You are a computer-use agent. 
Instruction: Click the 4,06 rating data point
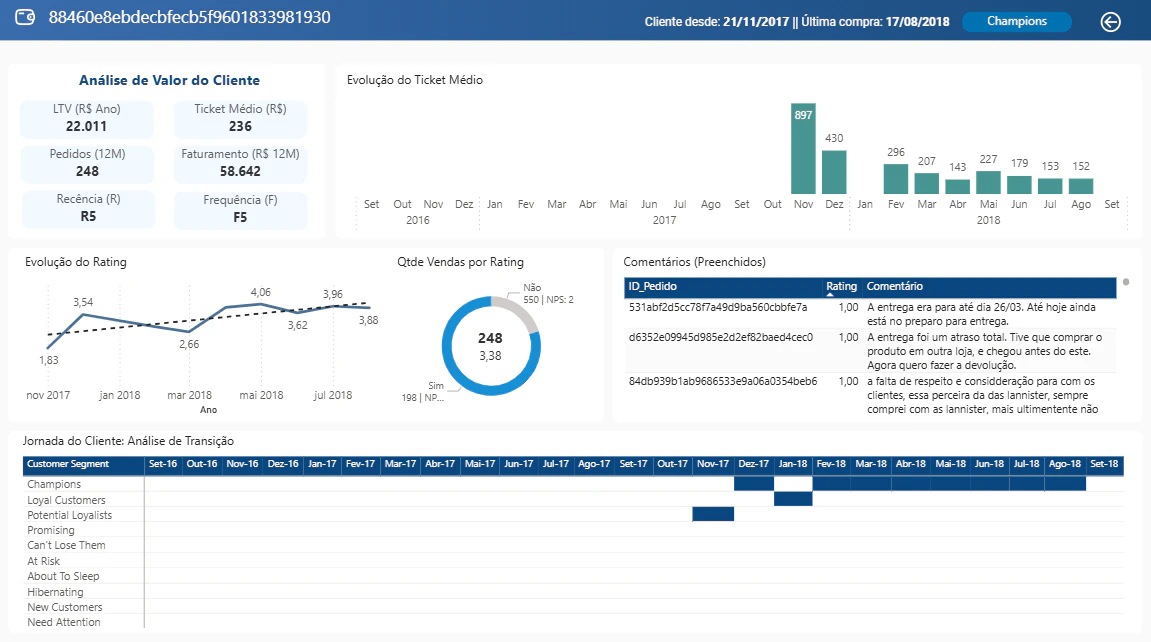click(x=260, y=304)
